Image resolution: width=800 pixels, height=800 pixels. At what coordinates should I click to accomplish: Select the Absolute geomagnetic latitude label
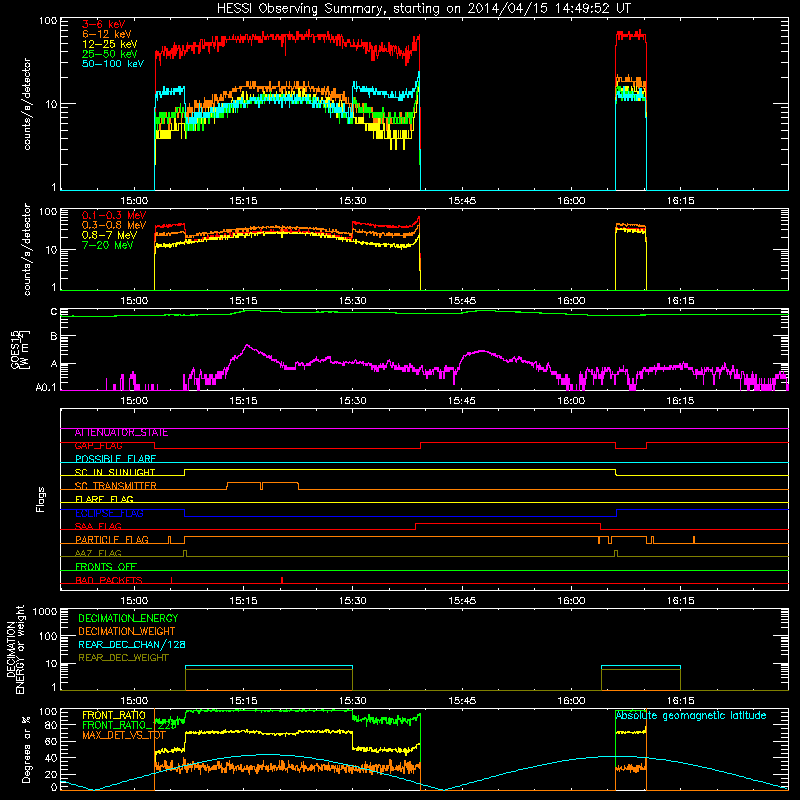[x=691, y=716]
